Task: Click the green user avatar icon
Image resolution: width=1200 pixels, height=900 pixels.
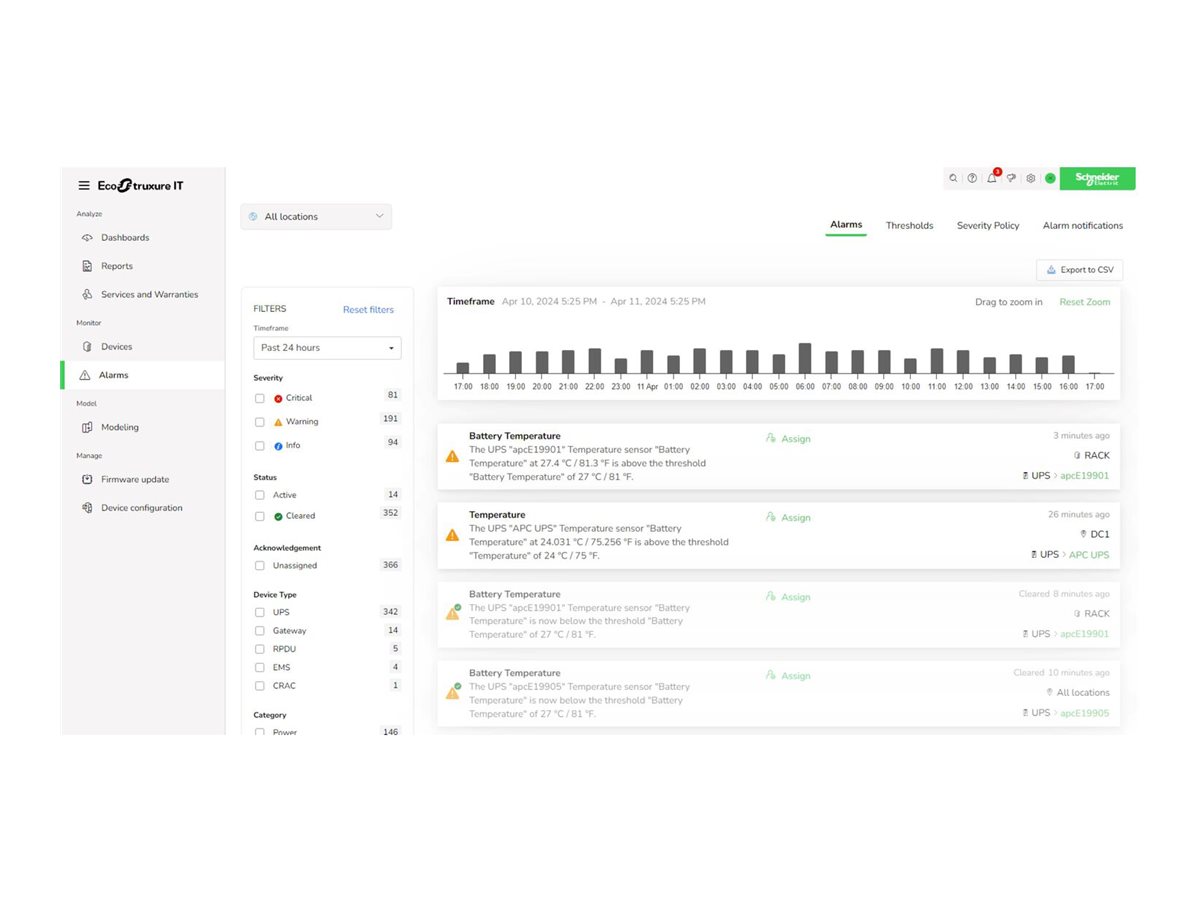Action: click(x=1050, y=178)
